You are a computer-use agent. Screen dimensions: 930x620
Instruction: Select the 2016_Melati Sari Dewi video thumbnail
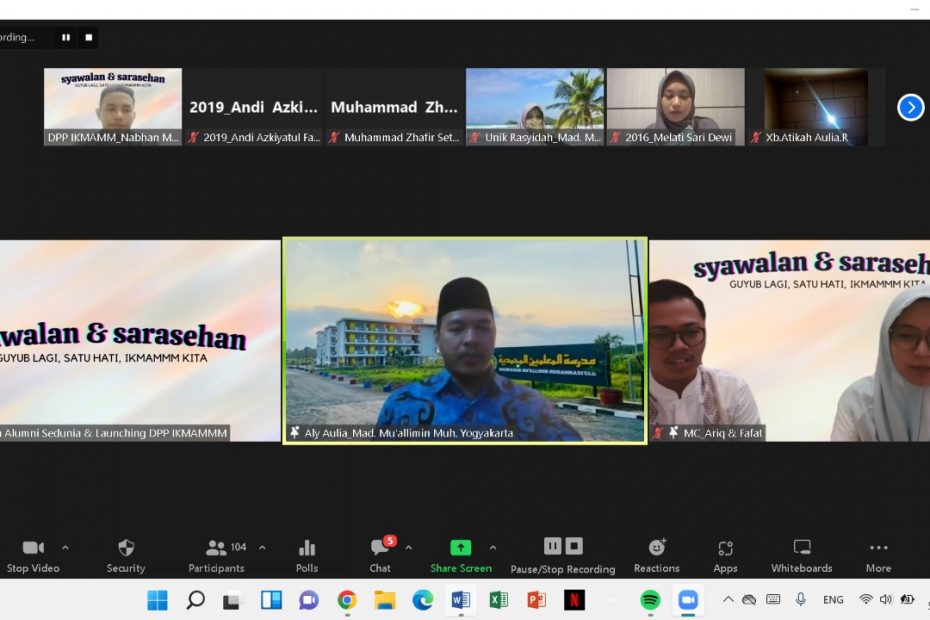point(676,106)
